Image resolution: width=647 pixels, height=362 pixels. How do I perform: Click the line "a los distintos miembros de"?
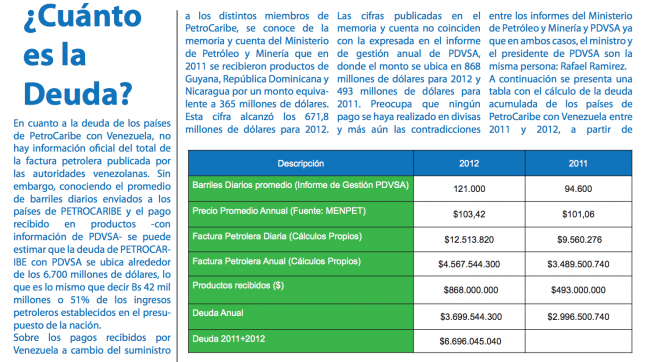257,16
